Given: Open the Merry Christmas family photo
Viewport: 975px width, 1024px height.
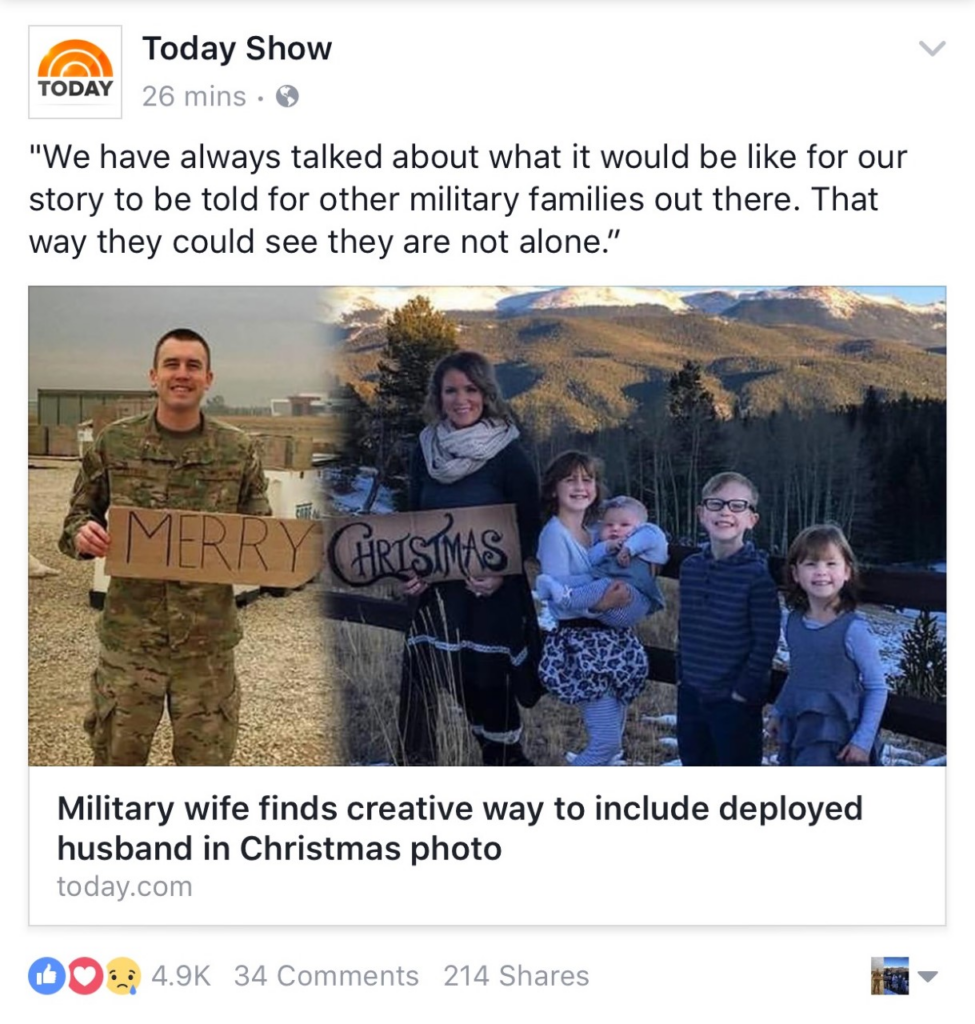Looking at the screenshot, I should click(487, 526).
